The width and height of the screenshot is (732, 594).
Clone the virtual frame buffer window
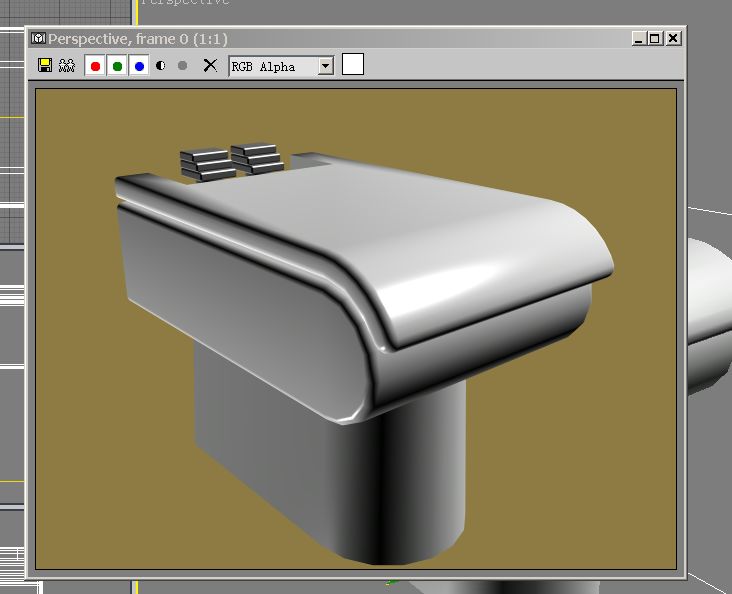pyautogui.click(x=67, y=66)
